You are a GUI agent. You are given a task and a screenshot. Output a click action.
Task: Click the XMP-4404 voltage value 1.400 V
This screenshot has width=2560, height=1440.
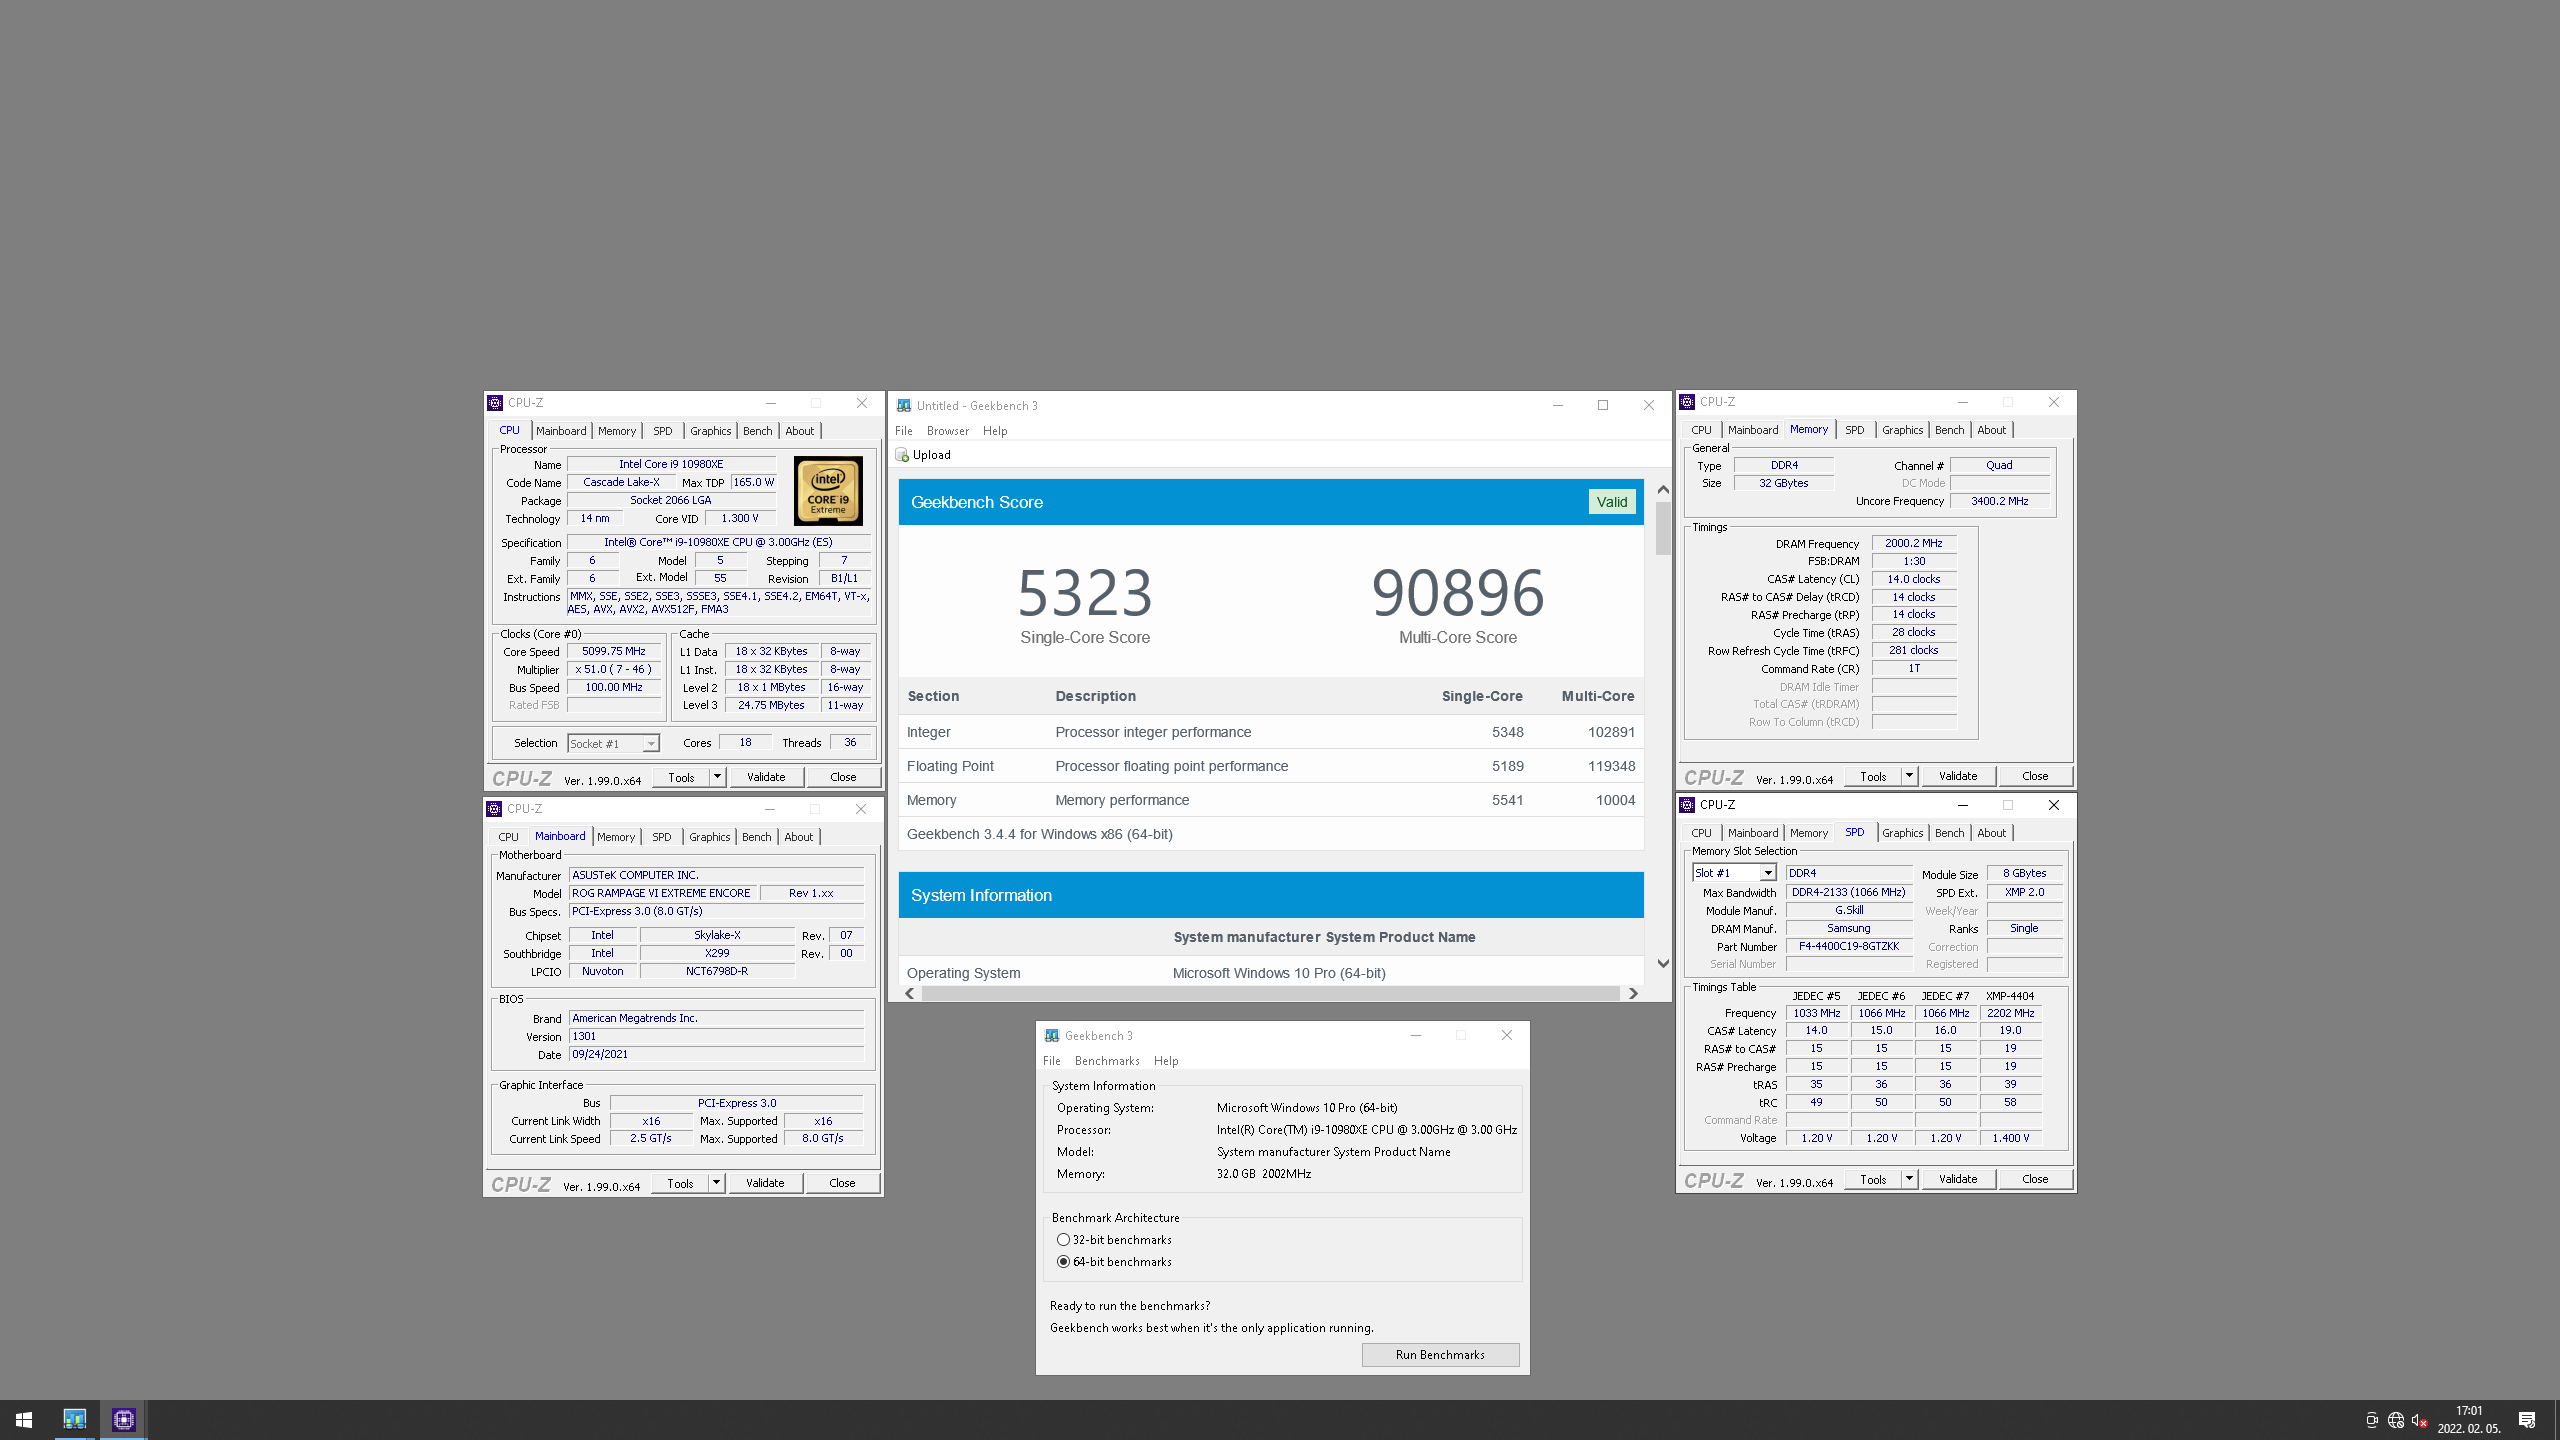click(x=2010, y=1138)
